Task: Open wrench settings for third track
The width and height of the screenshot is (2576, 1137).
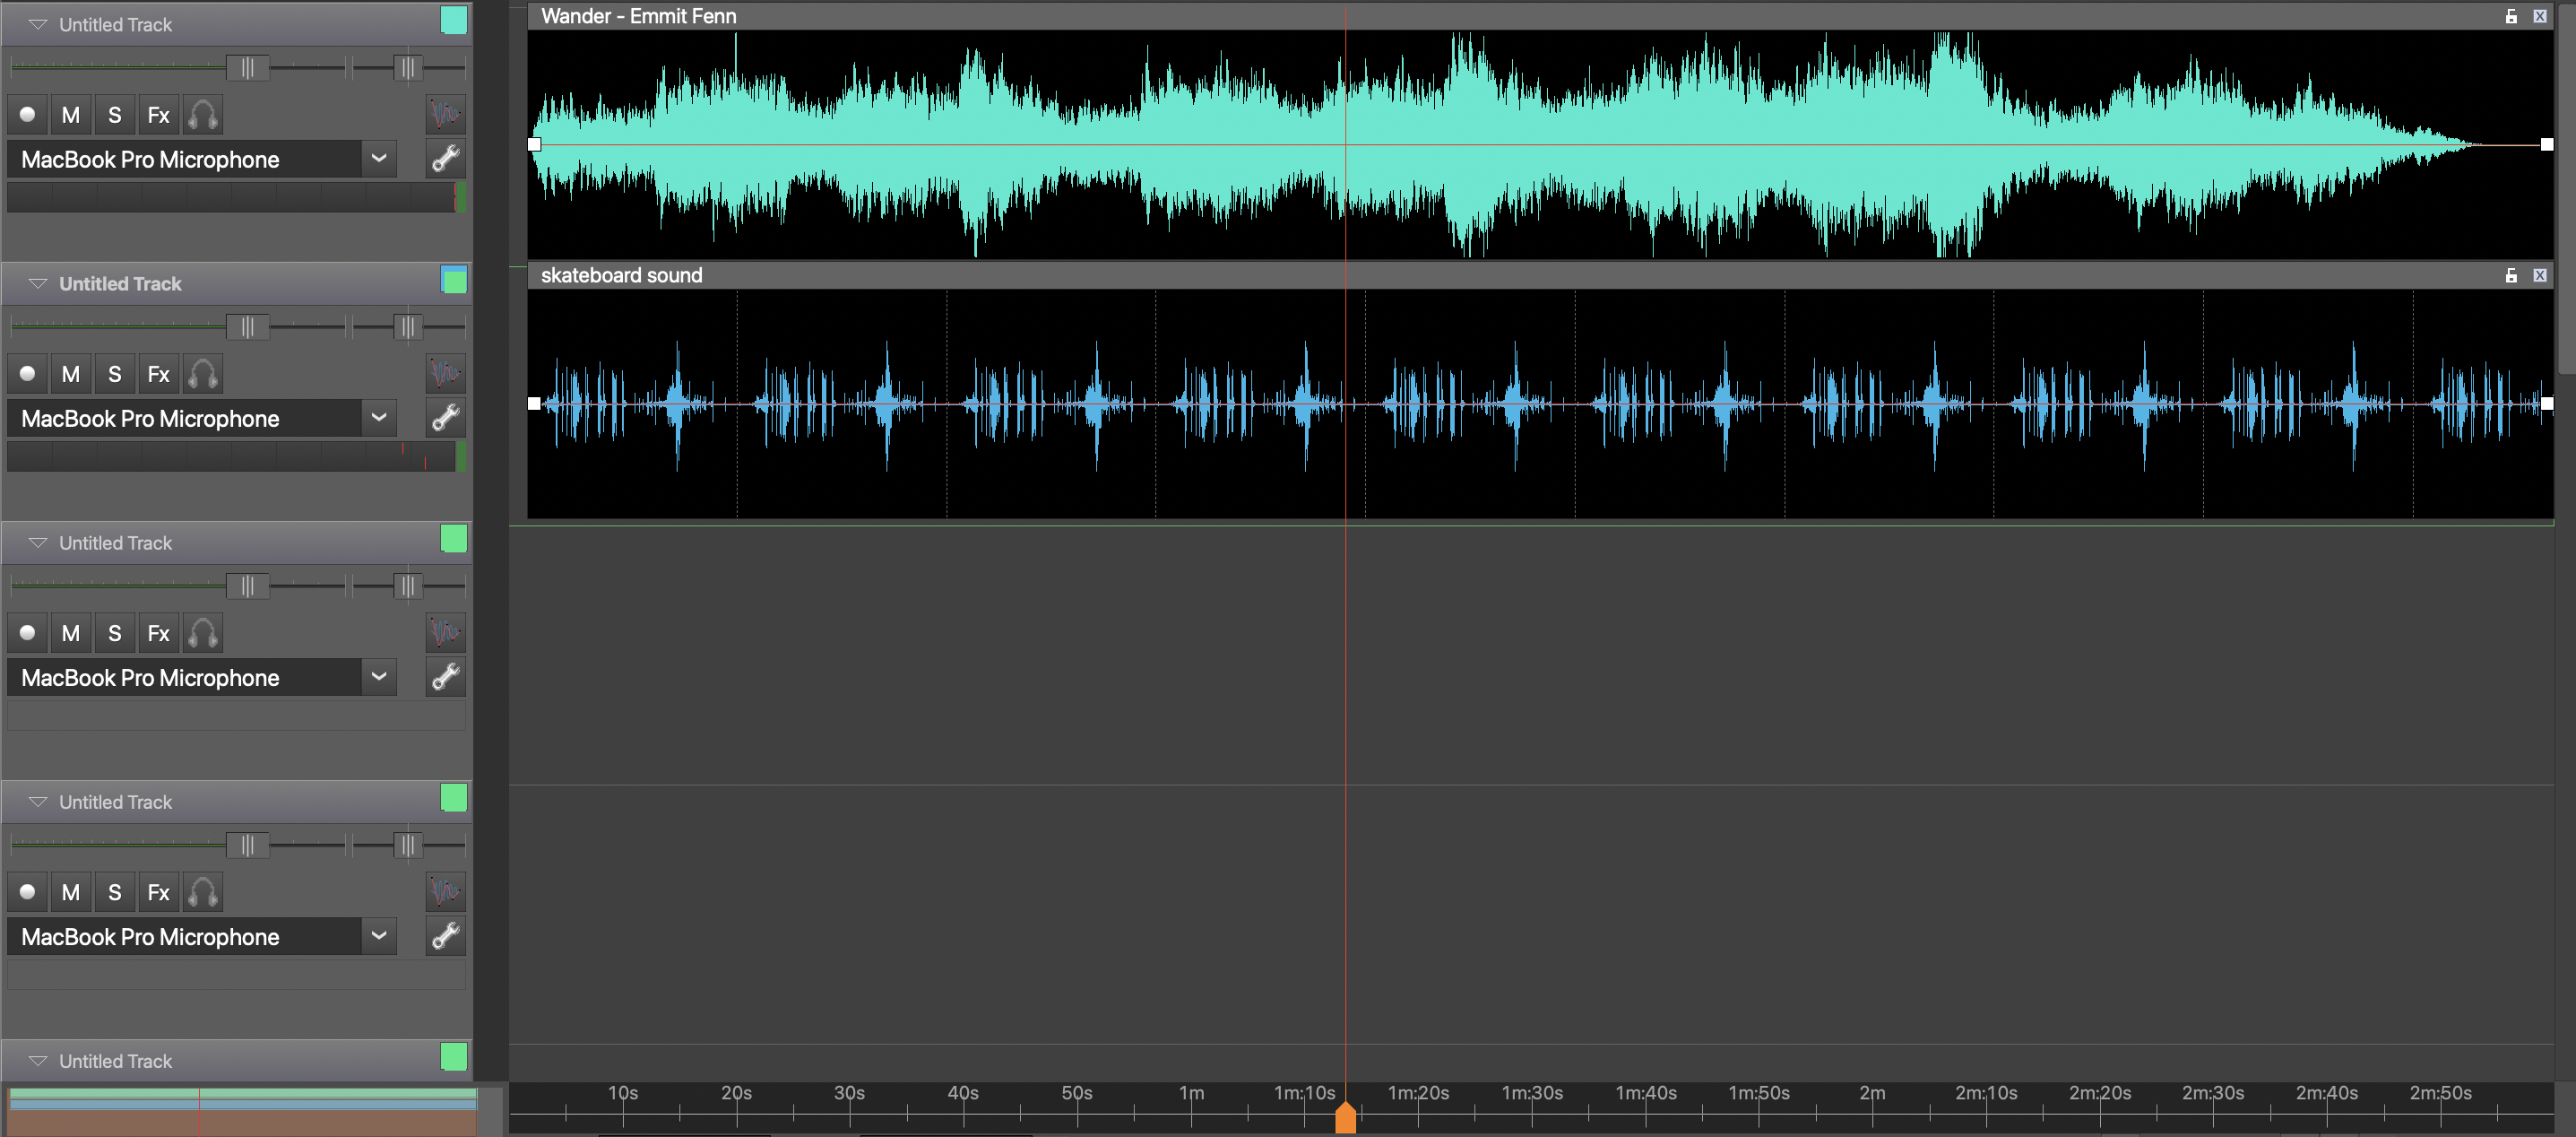Action: [x=446, y=677]
